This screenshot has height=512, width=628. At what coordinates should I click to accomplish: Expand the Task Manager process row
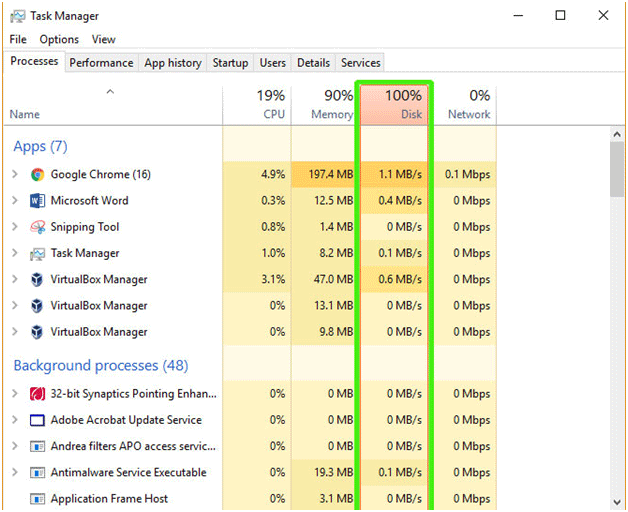pyautogui.click(x=15, y=253)
